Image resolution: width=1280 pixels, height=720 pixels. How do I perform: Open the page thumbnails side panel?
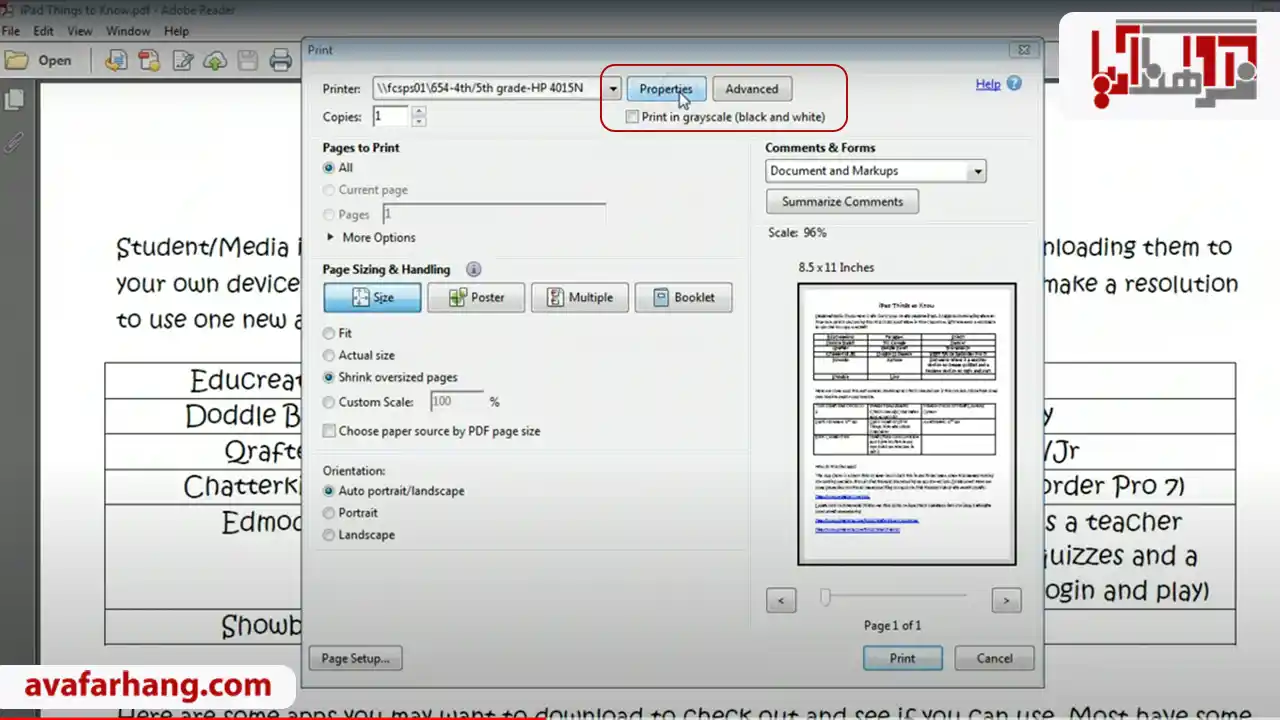point(14,101)
